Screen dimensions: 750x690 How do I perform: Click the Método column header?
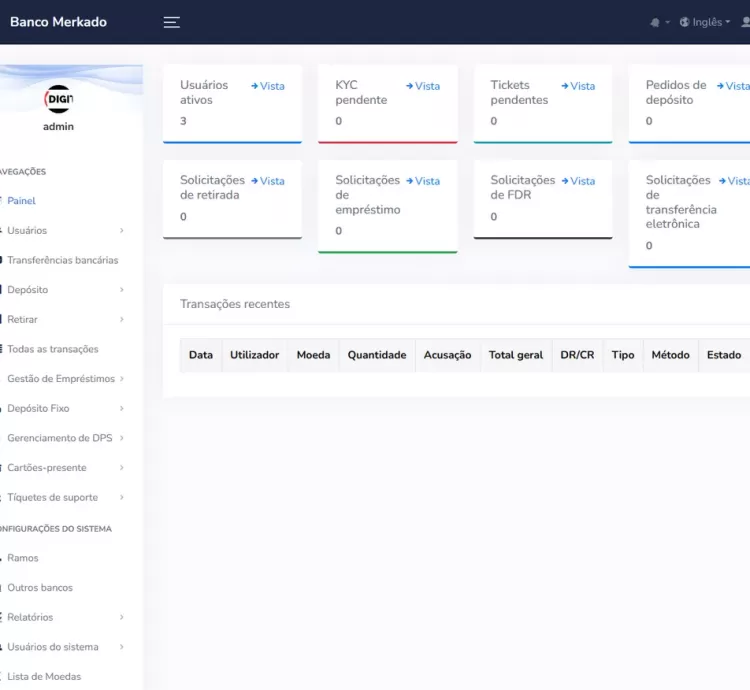pos(671,355)
